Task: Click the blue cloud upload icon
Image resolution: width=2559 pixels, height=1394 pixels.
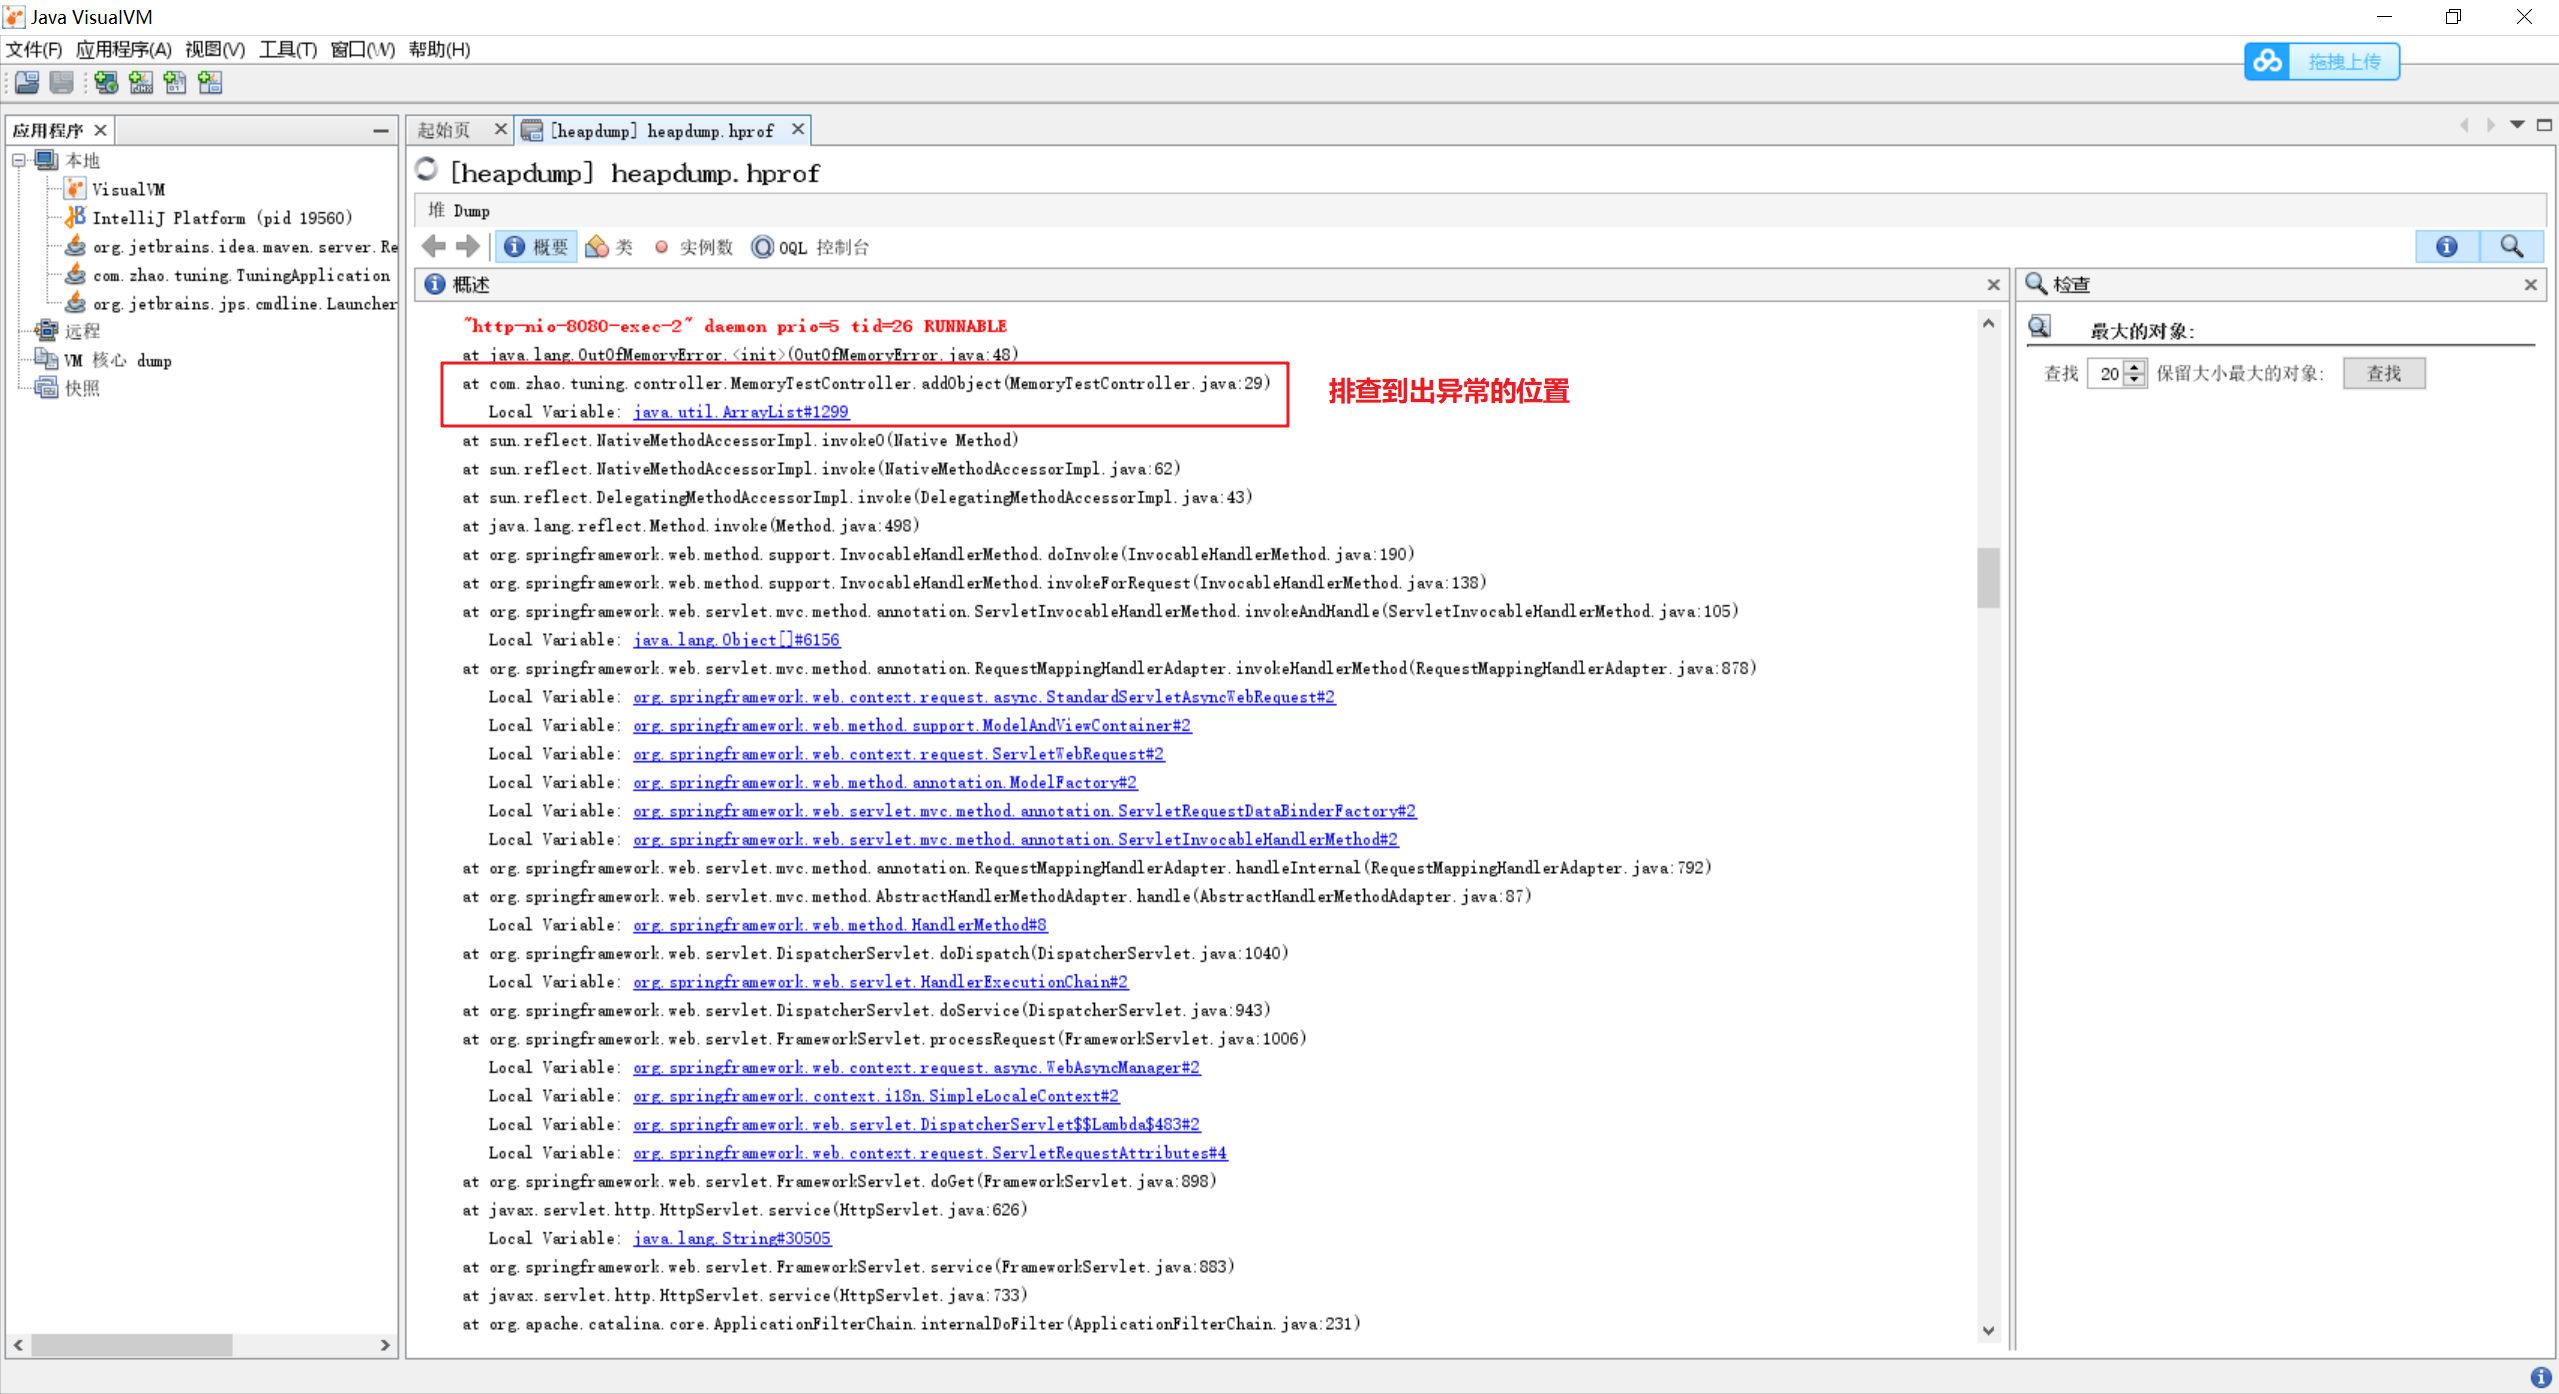Action: 2267,61
